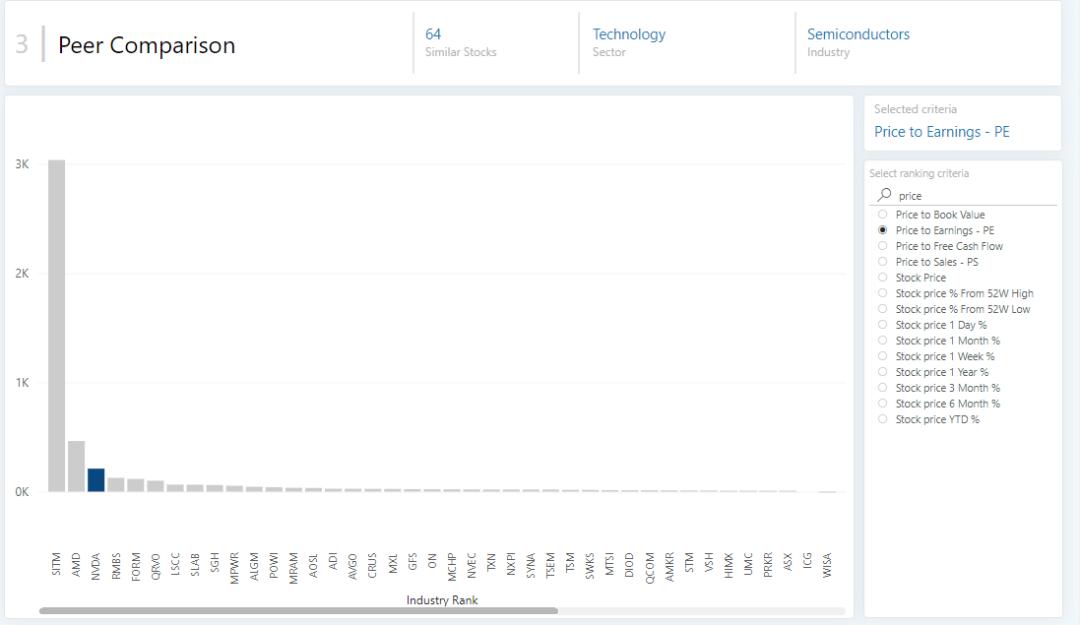The height and width of the screenshot is (625, 1080).
Task: Open the Semiconductors industry link
Action: click(858, 34)
